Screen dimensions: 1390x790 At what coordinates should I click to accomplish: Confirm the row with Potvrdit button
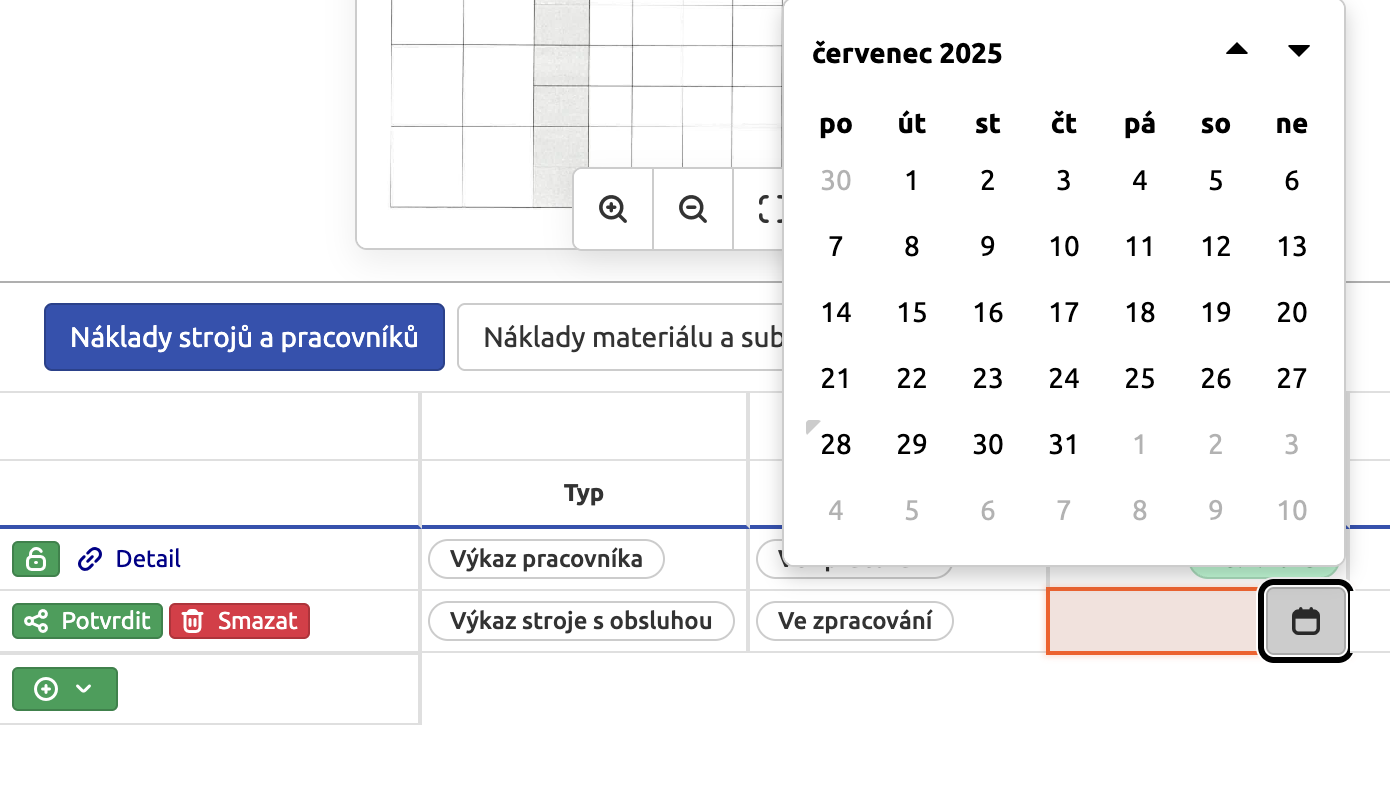pos(87,620)
